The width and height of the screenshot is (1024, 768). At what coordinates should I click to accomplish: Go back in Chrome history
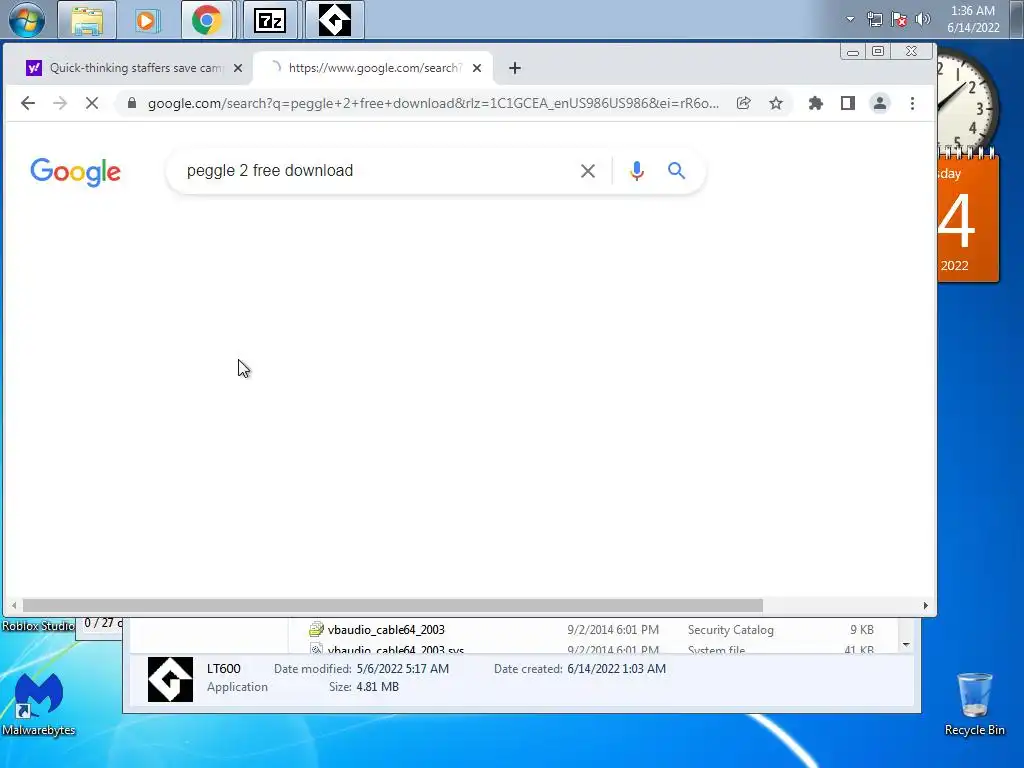point(28,103)
